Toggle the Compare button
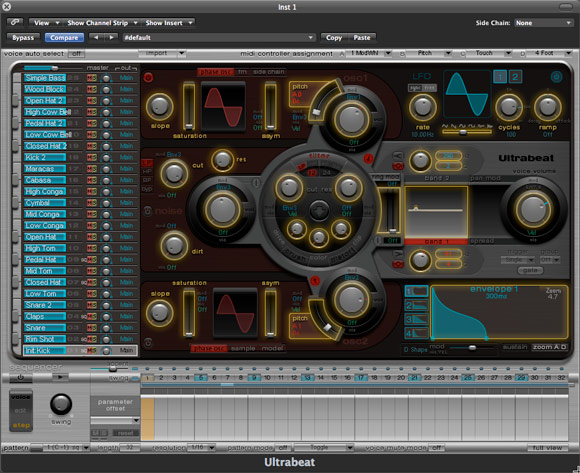The image size is (580, 473). click(64, 37)
